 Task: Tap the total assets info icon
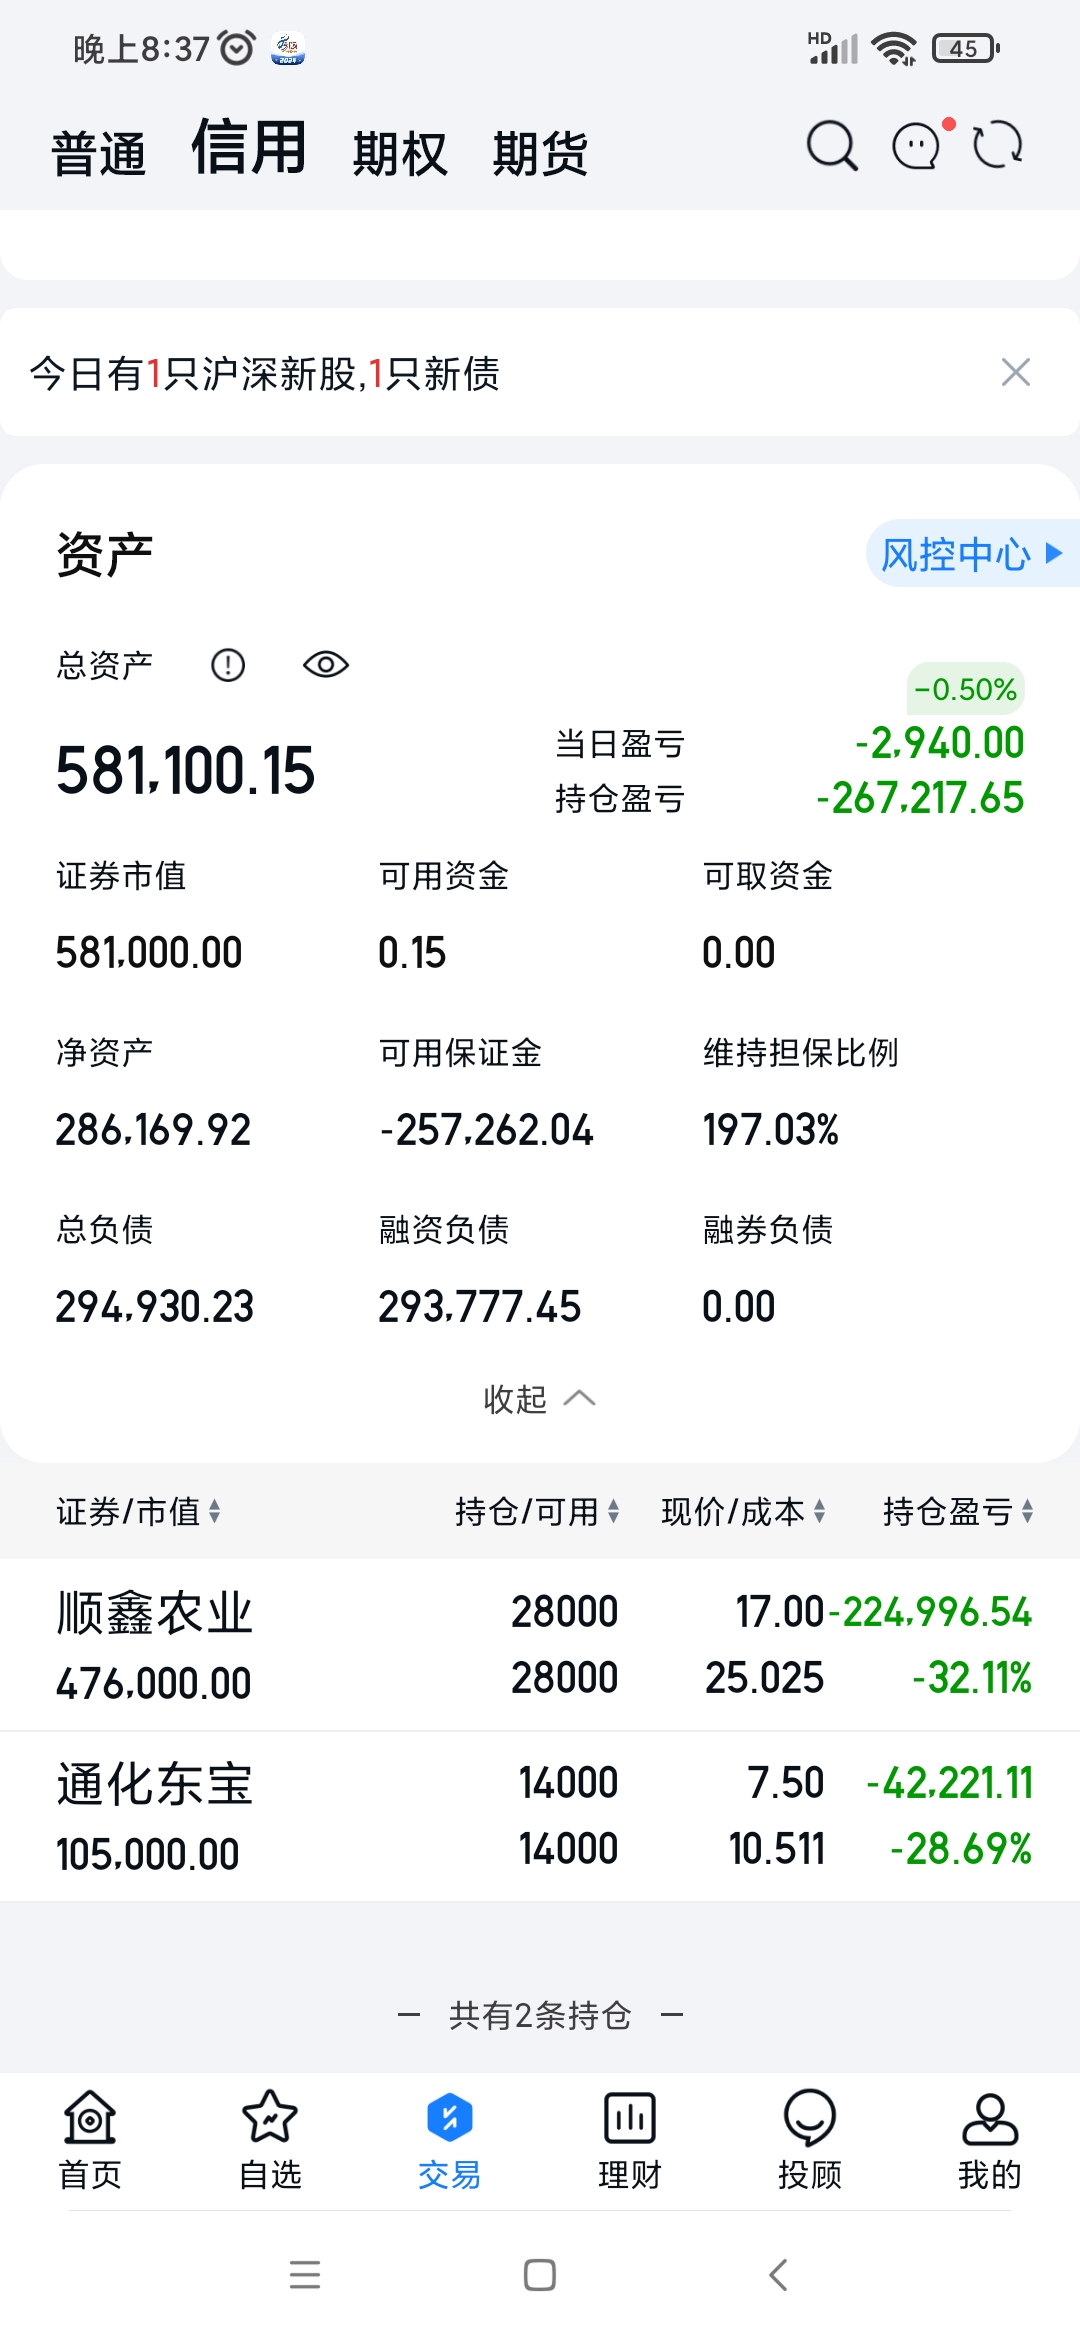(x=228, y=665)
